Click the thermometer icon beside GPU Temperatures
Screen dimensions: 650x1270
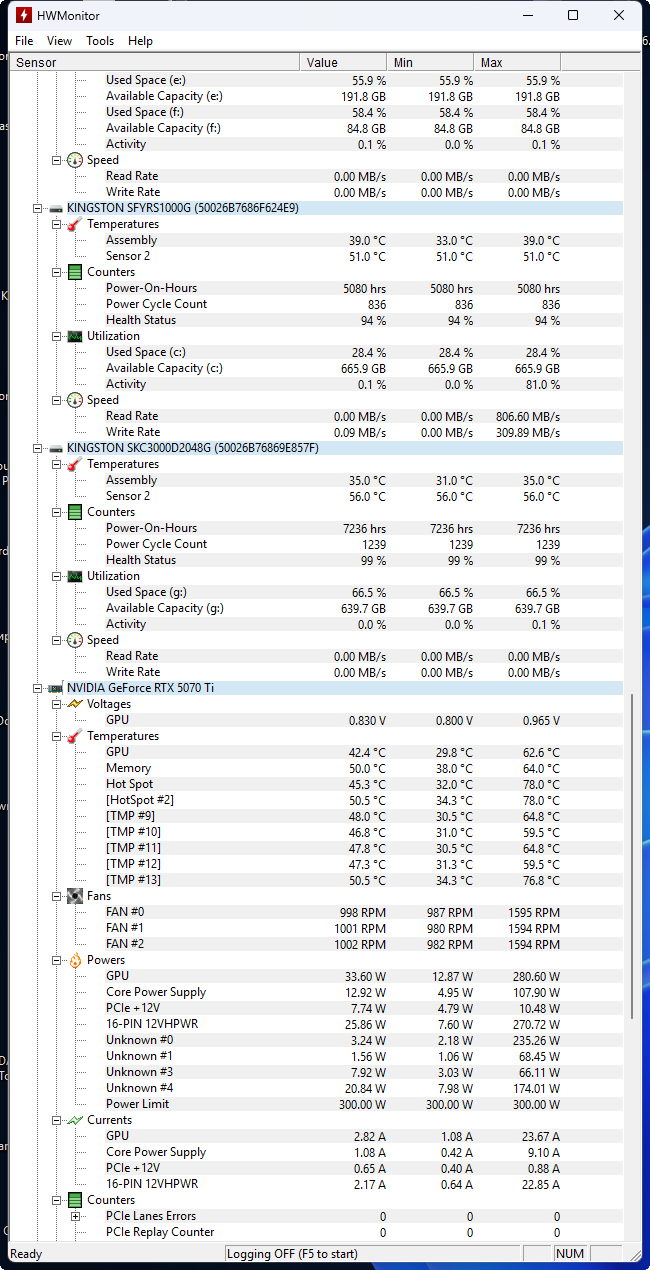tap(74, 736)
